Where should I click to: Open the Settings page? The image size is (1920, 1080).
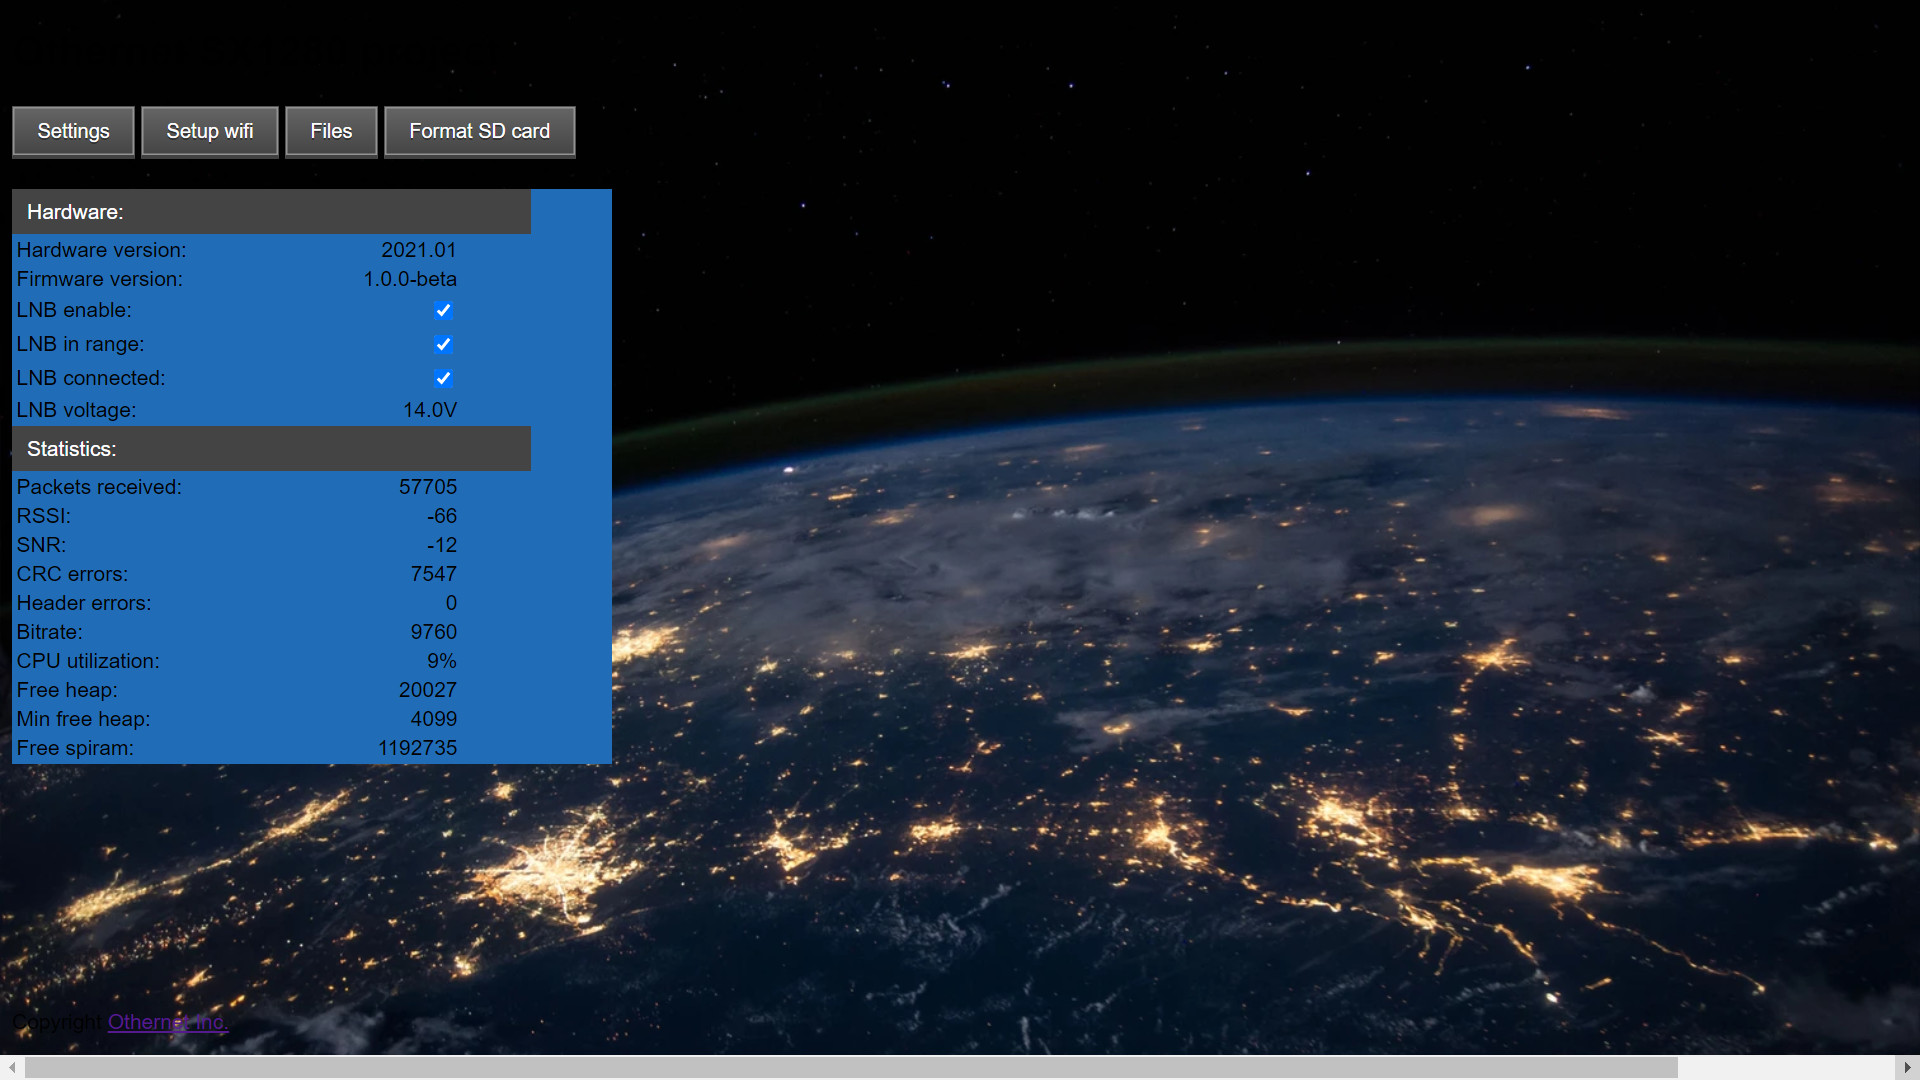[73, 132]
